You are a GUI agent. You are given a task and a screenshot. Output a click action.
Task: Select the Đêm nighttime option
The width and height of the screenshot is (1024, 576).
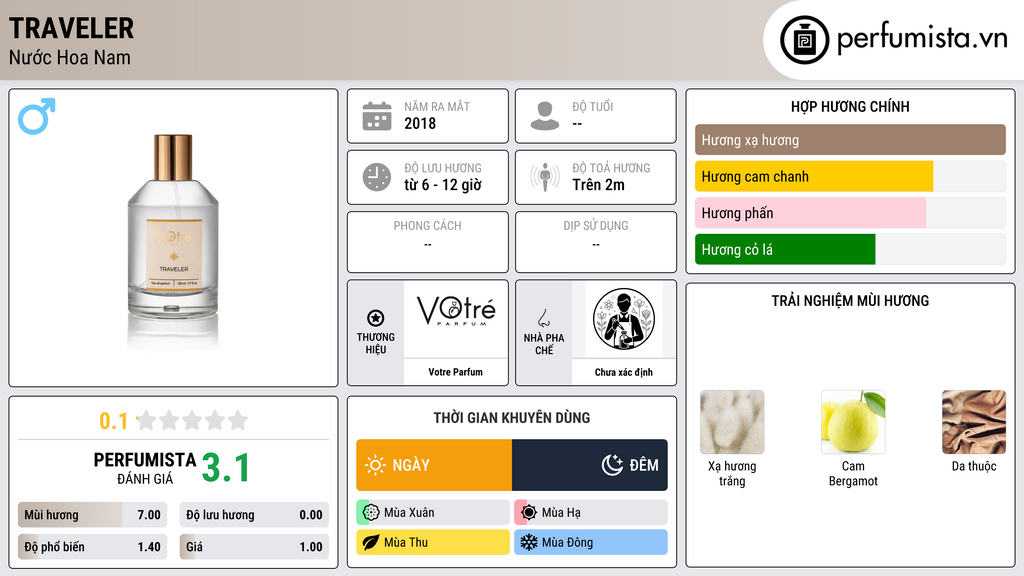tap(590, 465)
